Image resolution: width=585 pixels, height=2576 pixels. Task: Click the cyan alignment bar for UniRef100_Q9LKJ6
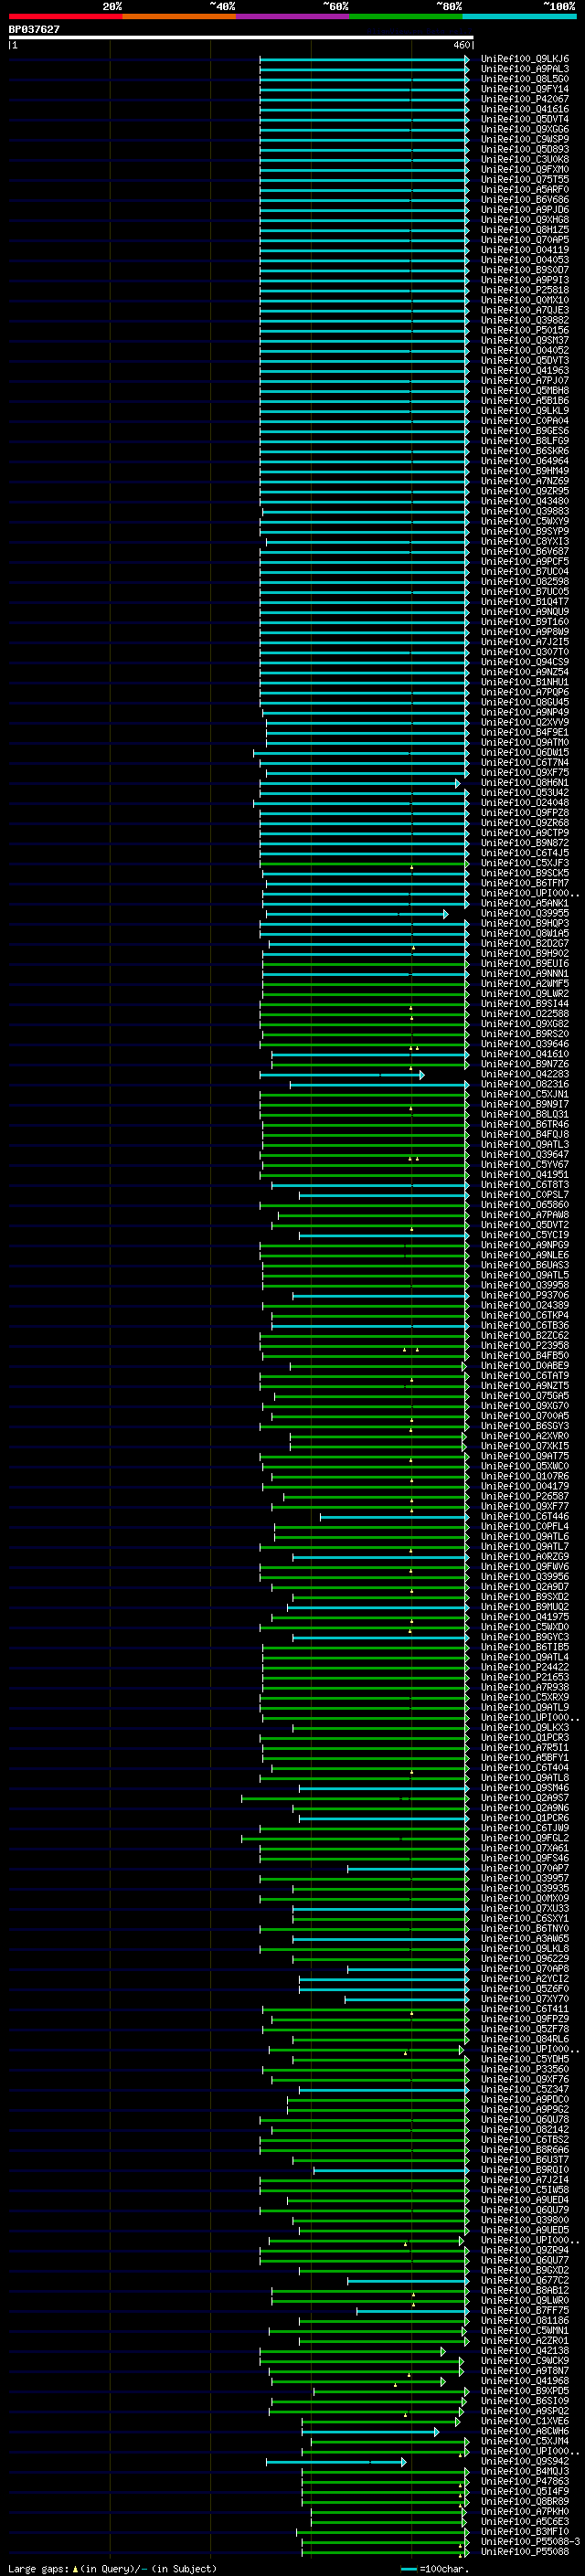click(364, 59)
